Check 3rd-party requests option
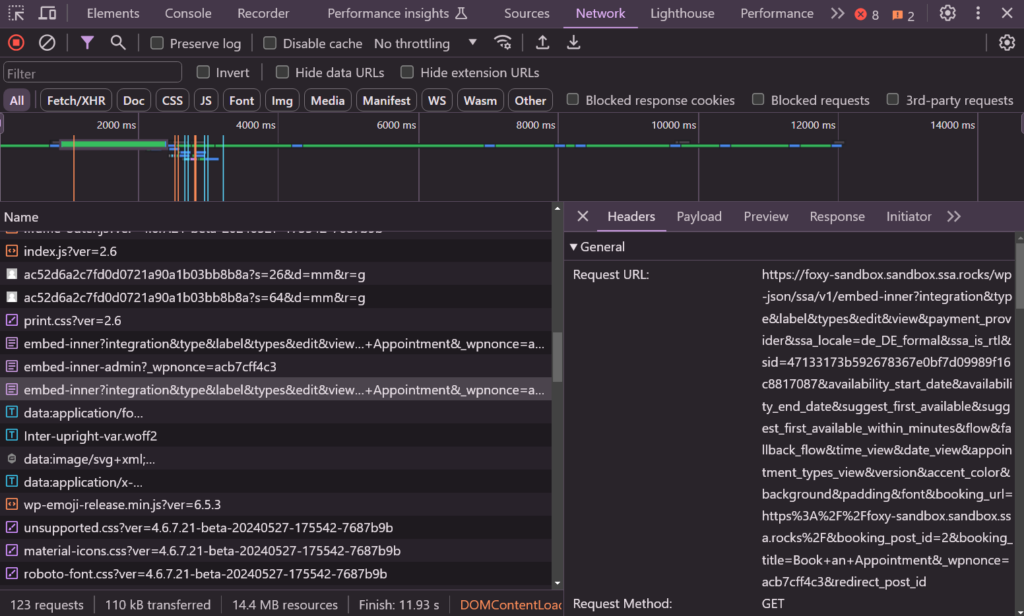The image size is (1024, 616). coord(892,99)
